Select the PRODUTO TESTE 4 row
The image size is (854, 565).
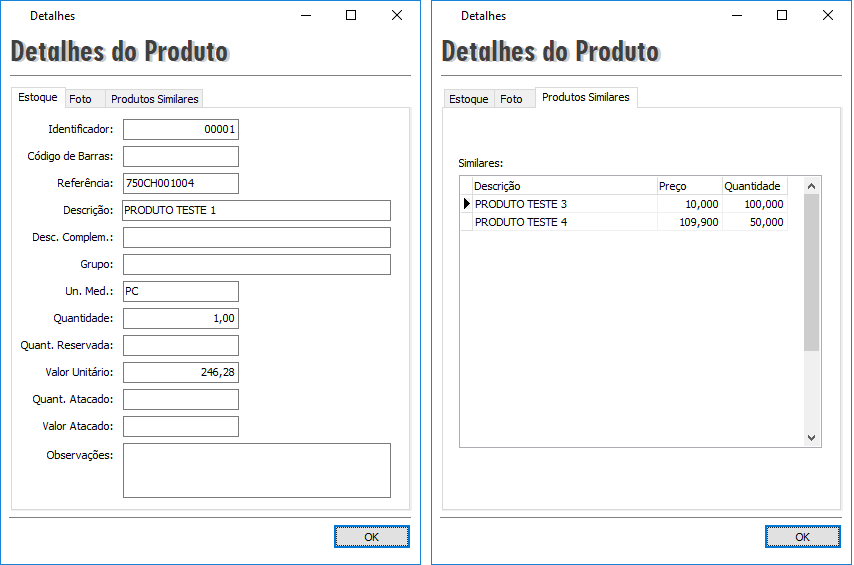564,222
